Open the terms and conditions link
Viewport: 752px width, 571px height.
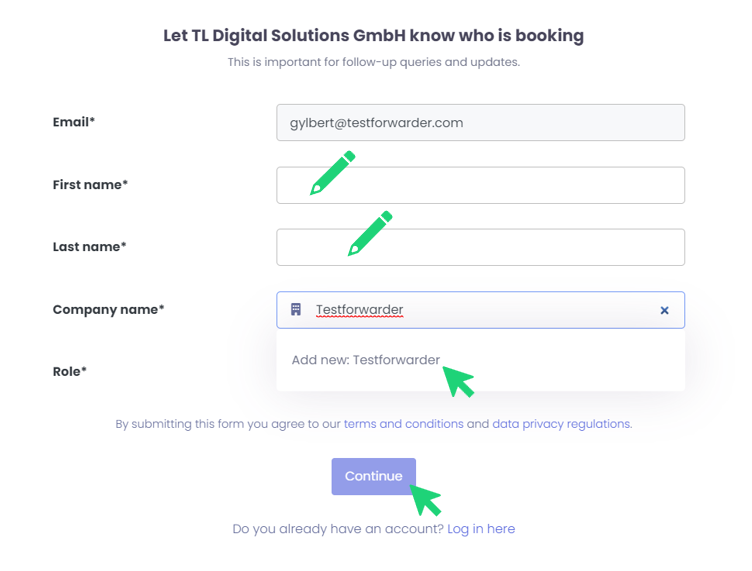pos(403,424)
